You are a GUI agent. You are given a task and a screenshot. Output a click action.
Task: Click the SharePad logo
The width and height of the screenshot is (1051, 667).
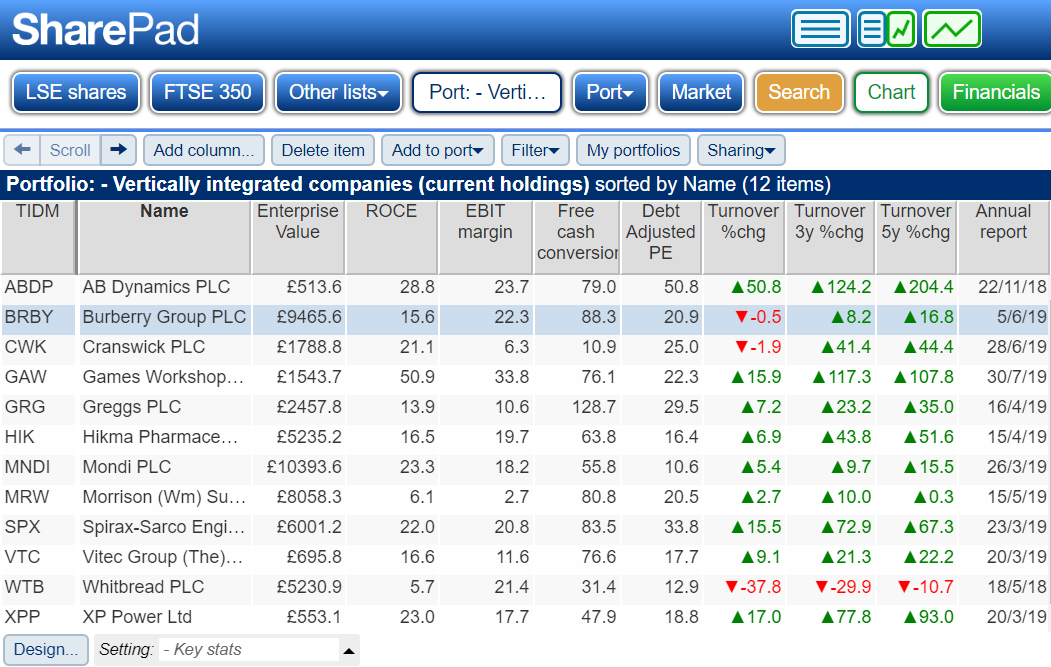click(105, 29)
